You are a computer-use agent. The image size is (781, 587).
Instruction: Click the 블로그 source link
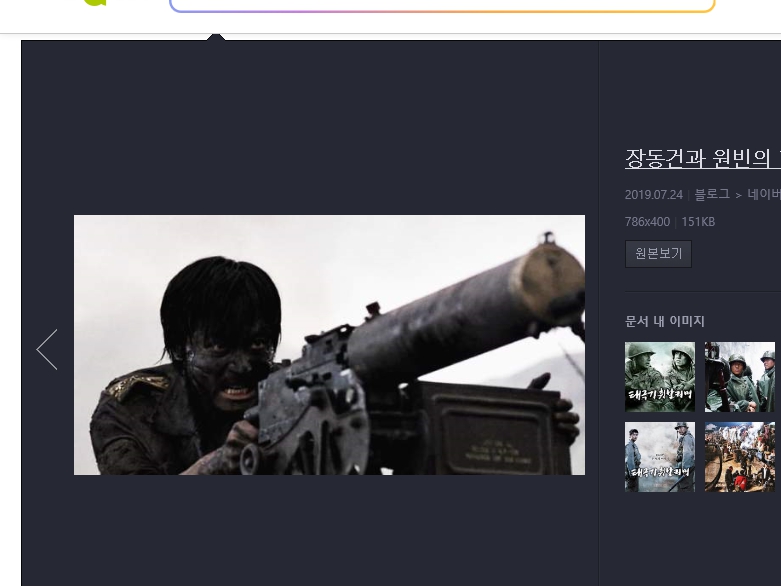pos(712,194)
